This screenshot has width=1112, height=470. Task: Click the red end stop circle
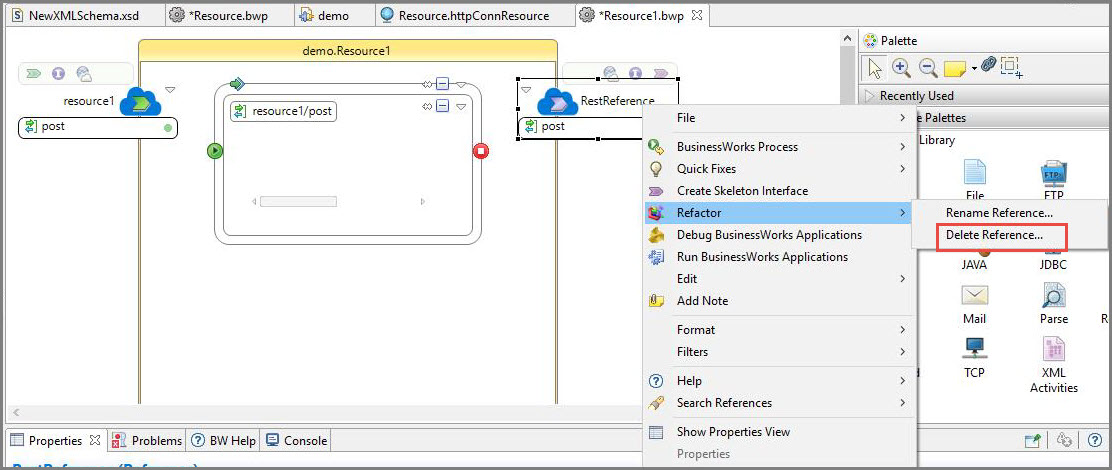coord(481,150)
